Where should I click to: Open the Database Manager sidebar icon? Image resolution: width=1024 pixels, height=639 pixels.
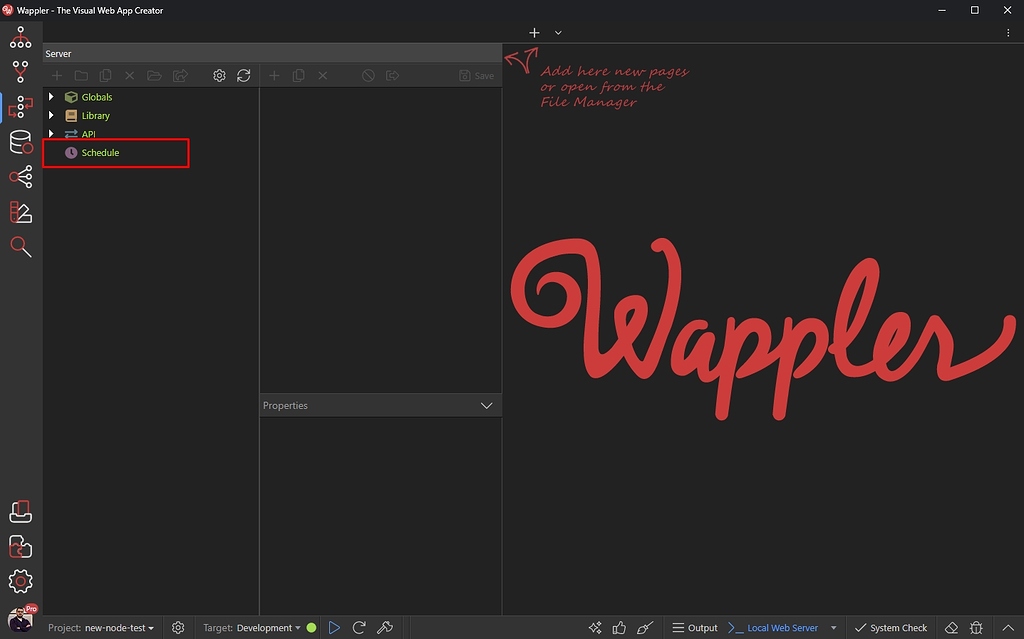[21, 143]
